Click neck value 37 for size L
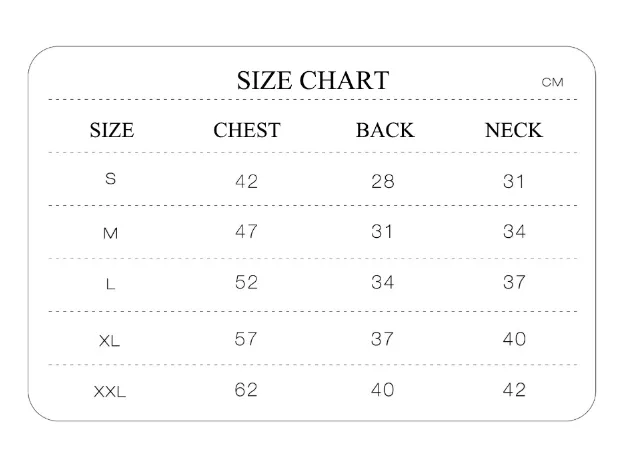 click(x=514, y=282)
